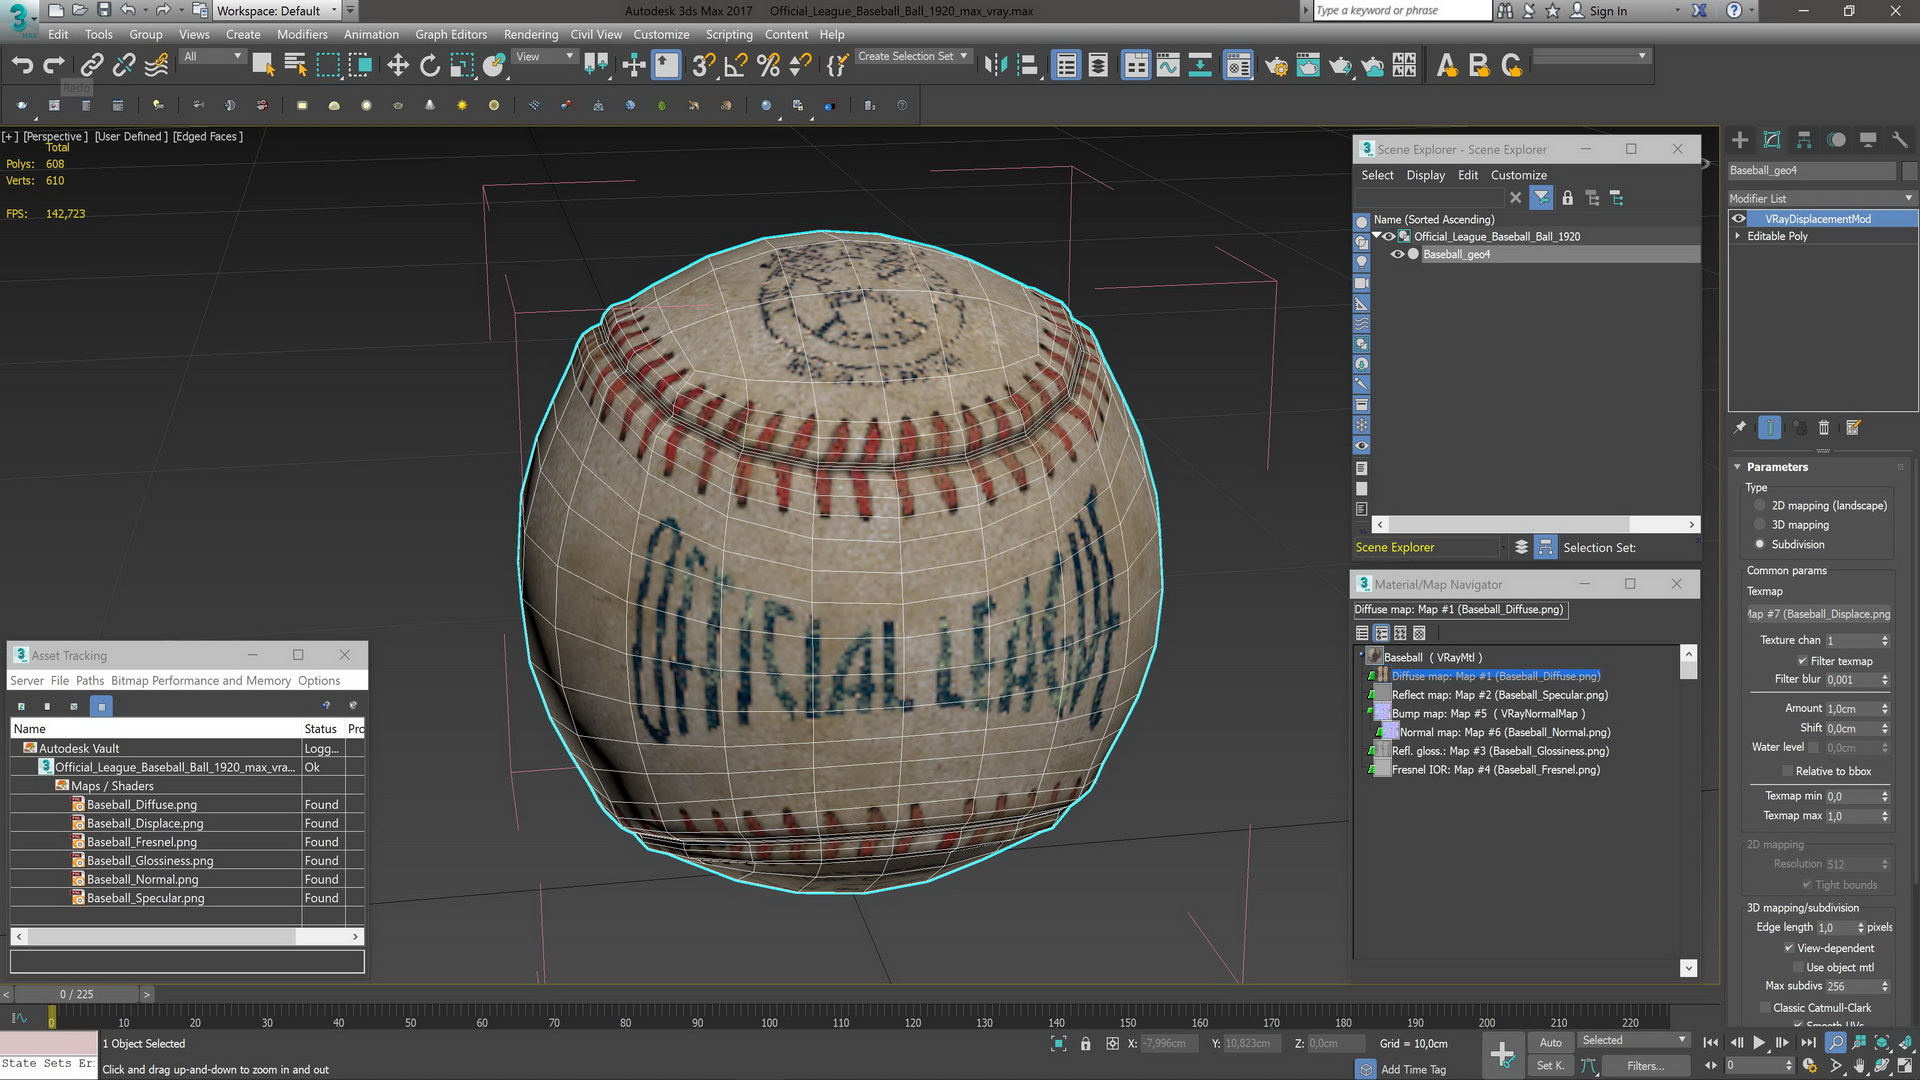Screen dimensions: 1920x1080
Task: Click the Play Animation button
Action: [x=1759, y=1042]
